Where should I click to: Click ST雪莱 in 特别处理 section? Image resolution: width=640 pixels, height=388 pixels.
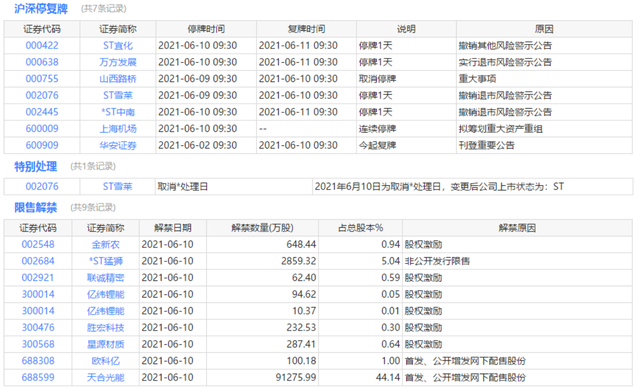click(x=118, y=186)
